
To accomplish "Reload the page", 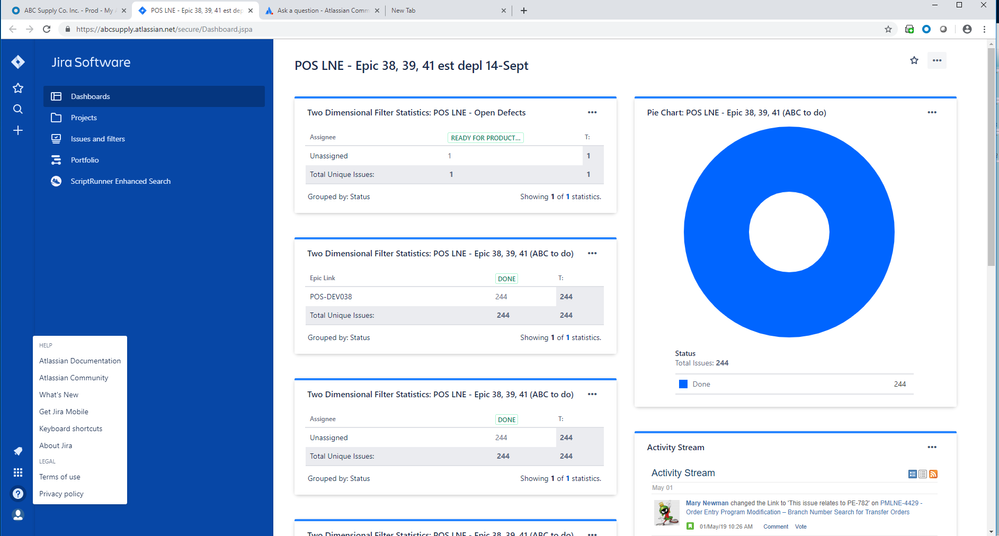I will pos(47,29).
